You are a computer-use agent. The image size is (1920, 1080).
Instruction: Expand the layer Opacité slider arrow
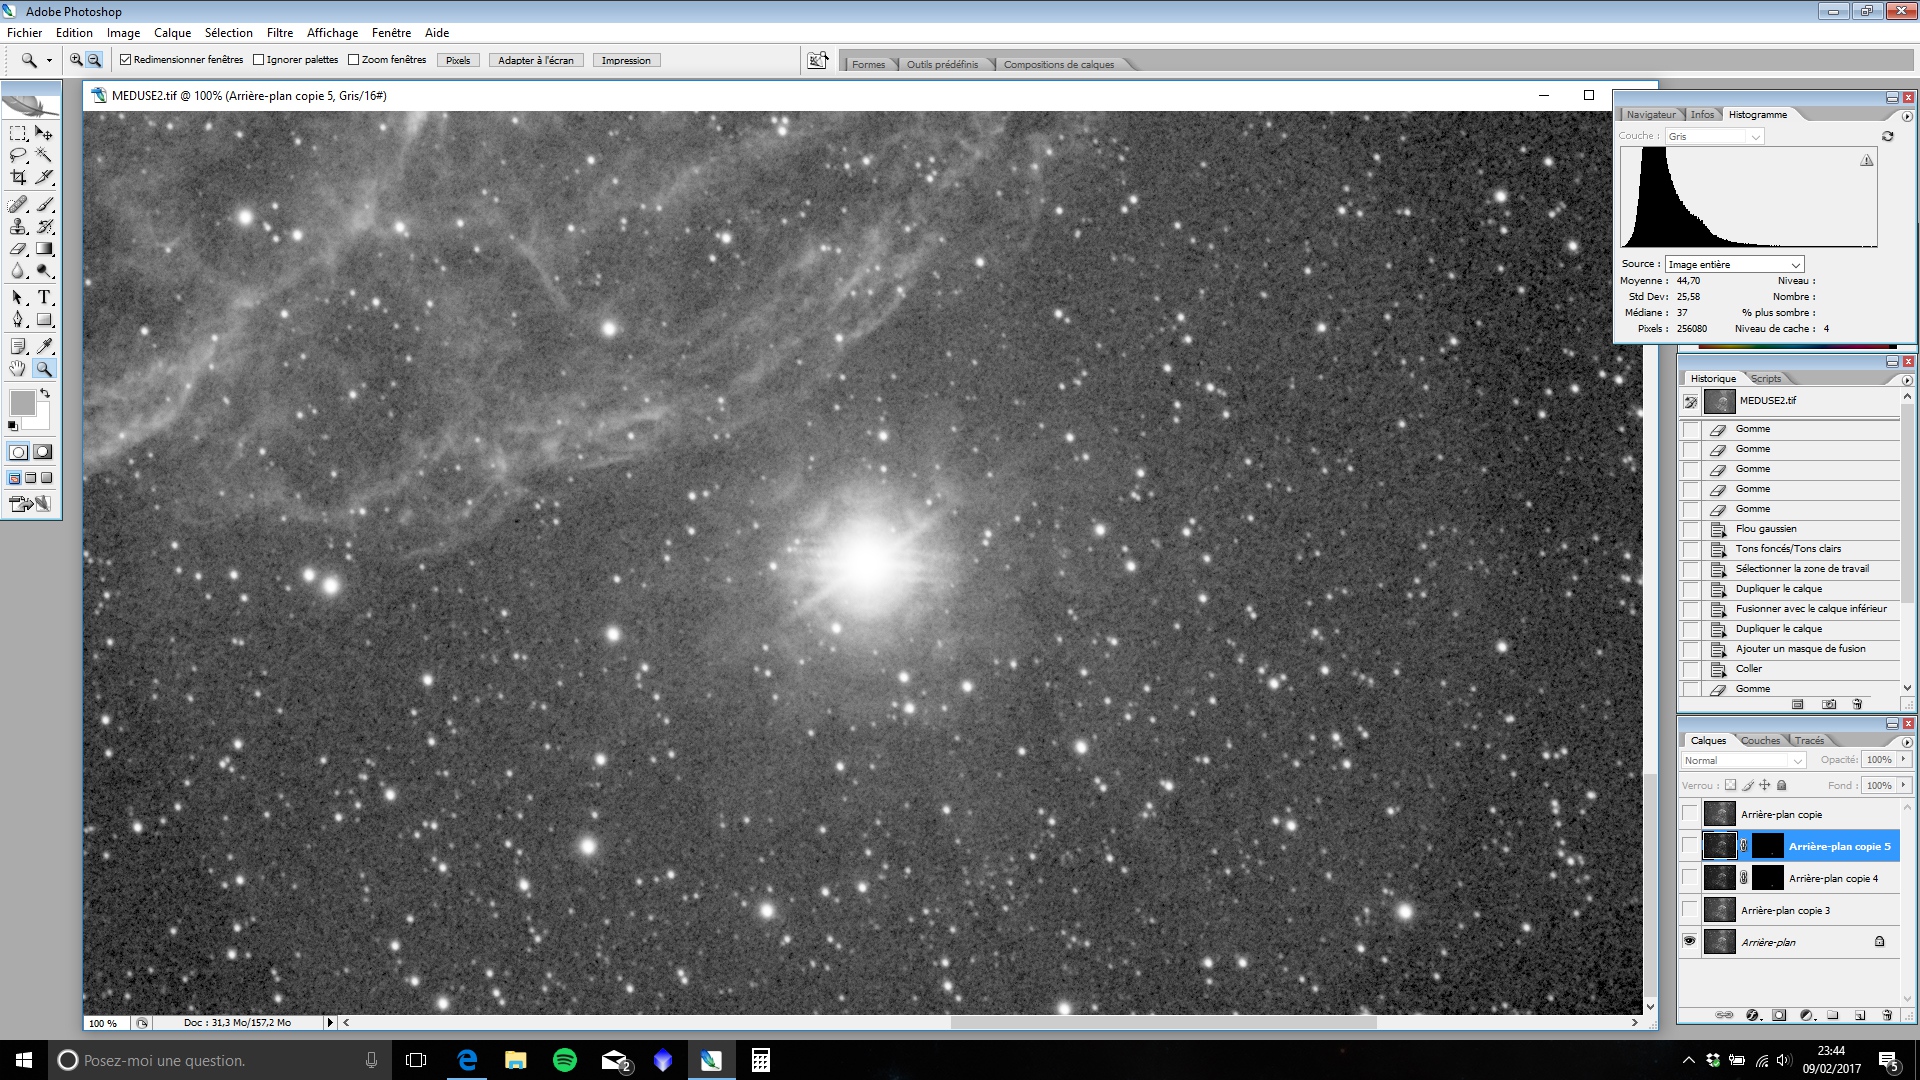[x=1904, y=760]
